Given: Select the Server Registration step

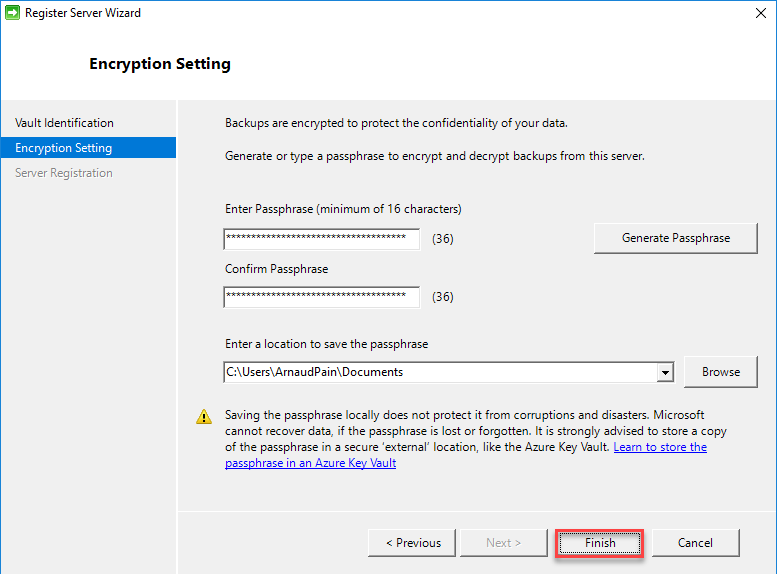Looking at the screenshot, I should click(x=64, y=173).
